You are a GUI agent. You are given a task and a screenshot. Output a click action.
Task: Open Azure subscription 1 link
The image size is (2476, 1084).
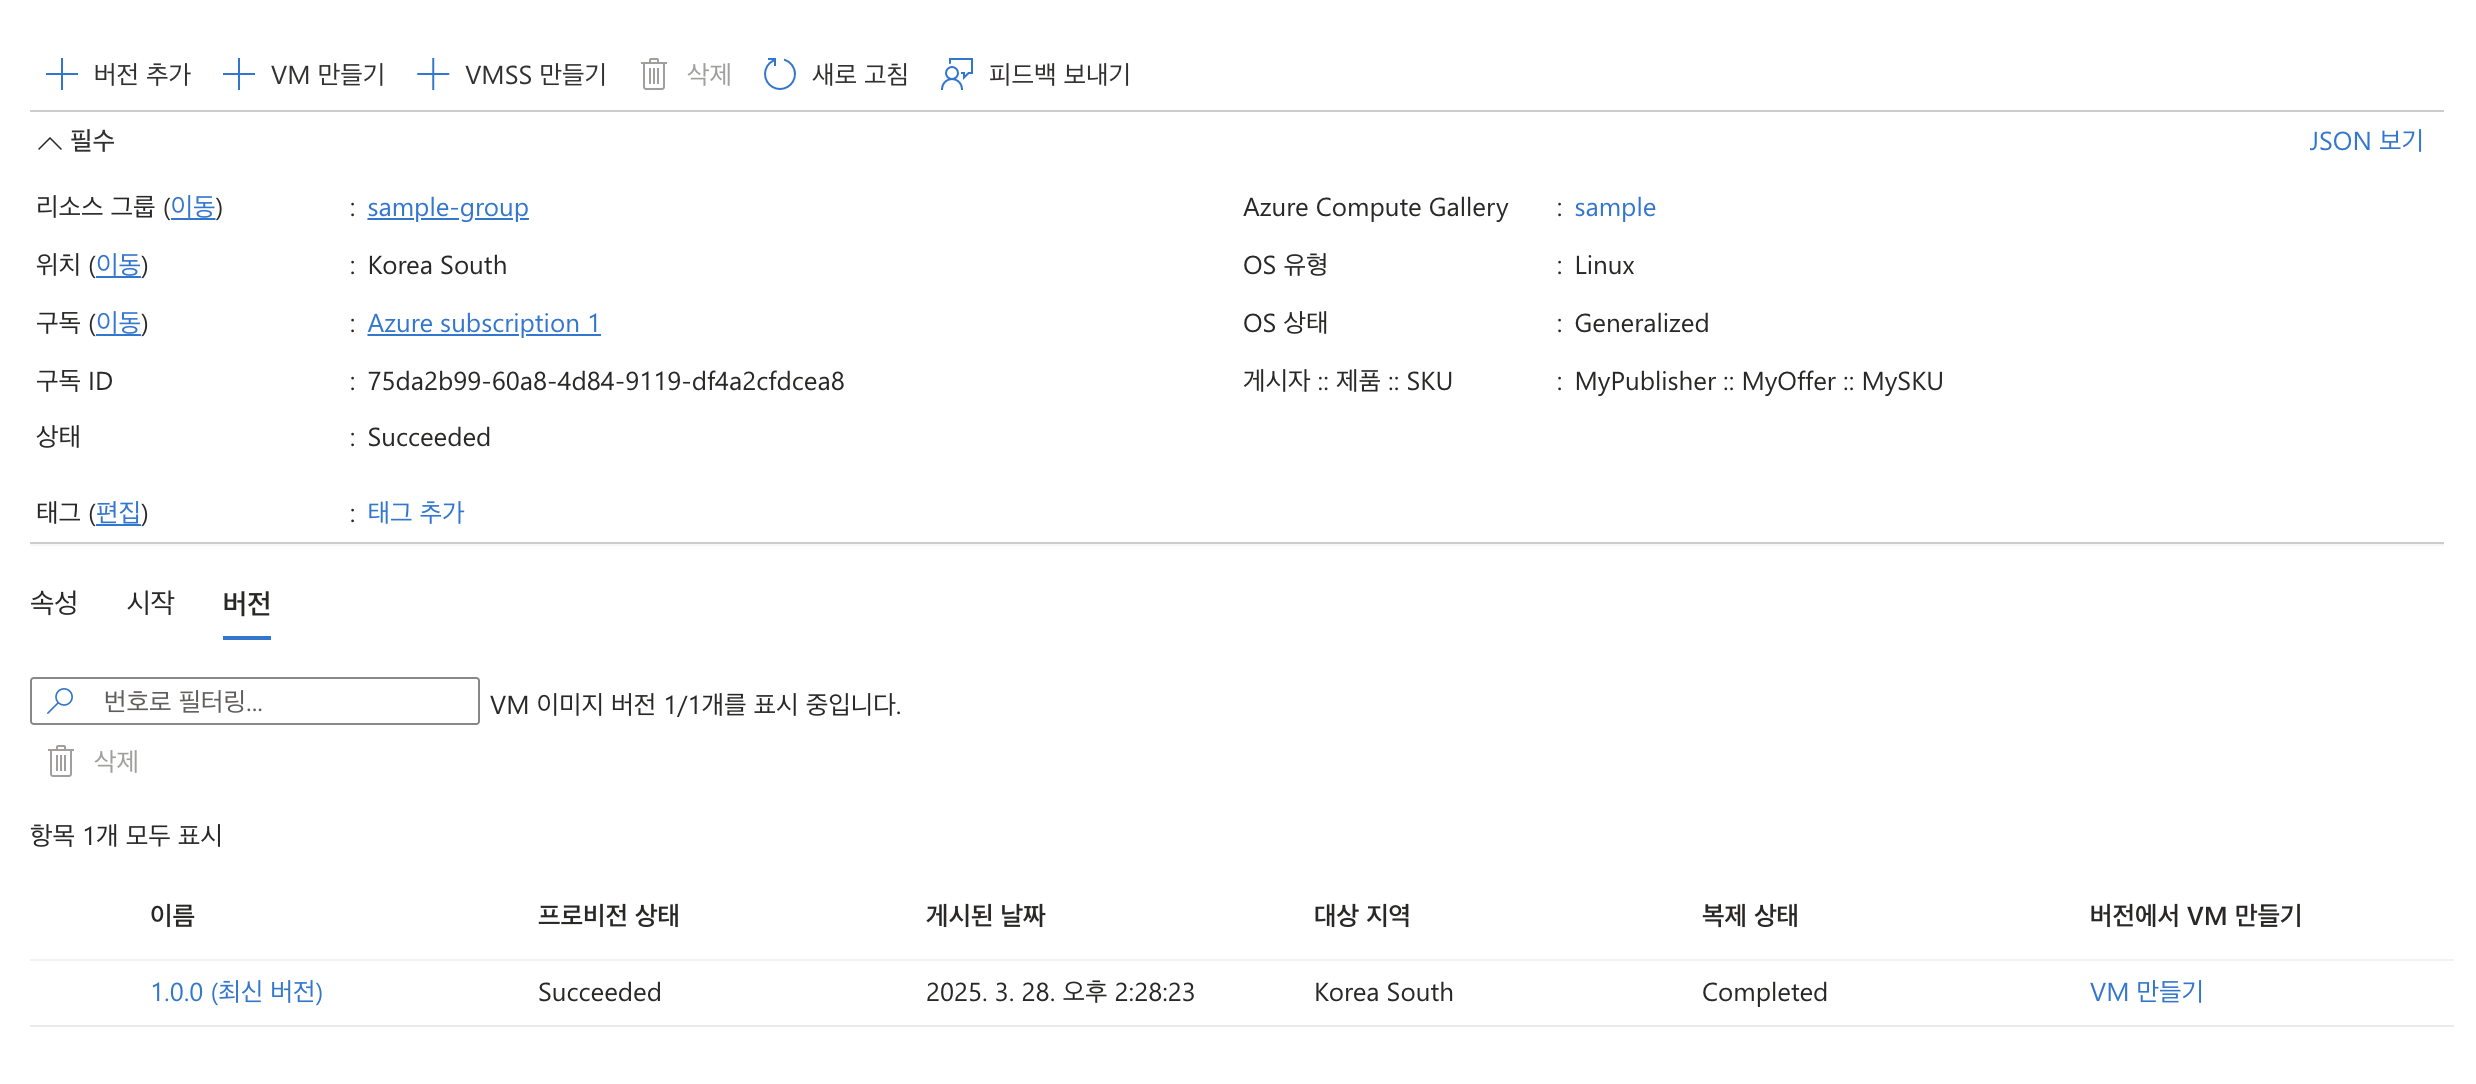[483, 323]
